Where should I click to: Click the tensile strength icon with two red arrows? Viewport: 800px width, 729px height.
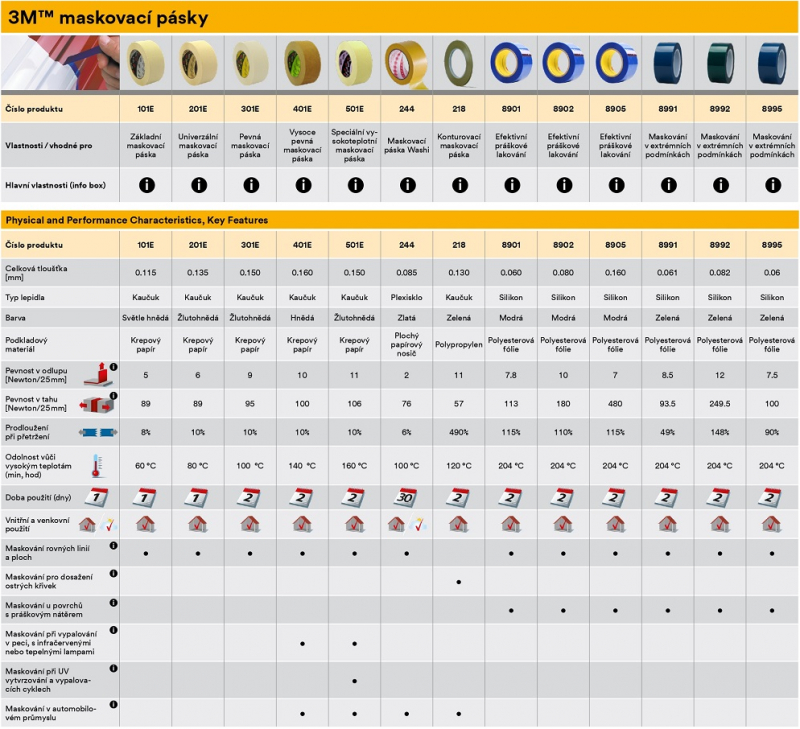[x=96, y=405]
